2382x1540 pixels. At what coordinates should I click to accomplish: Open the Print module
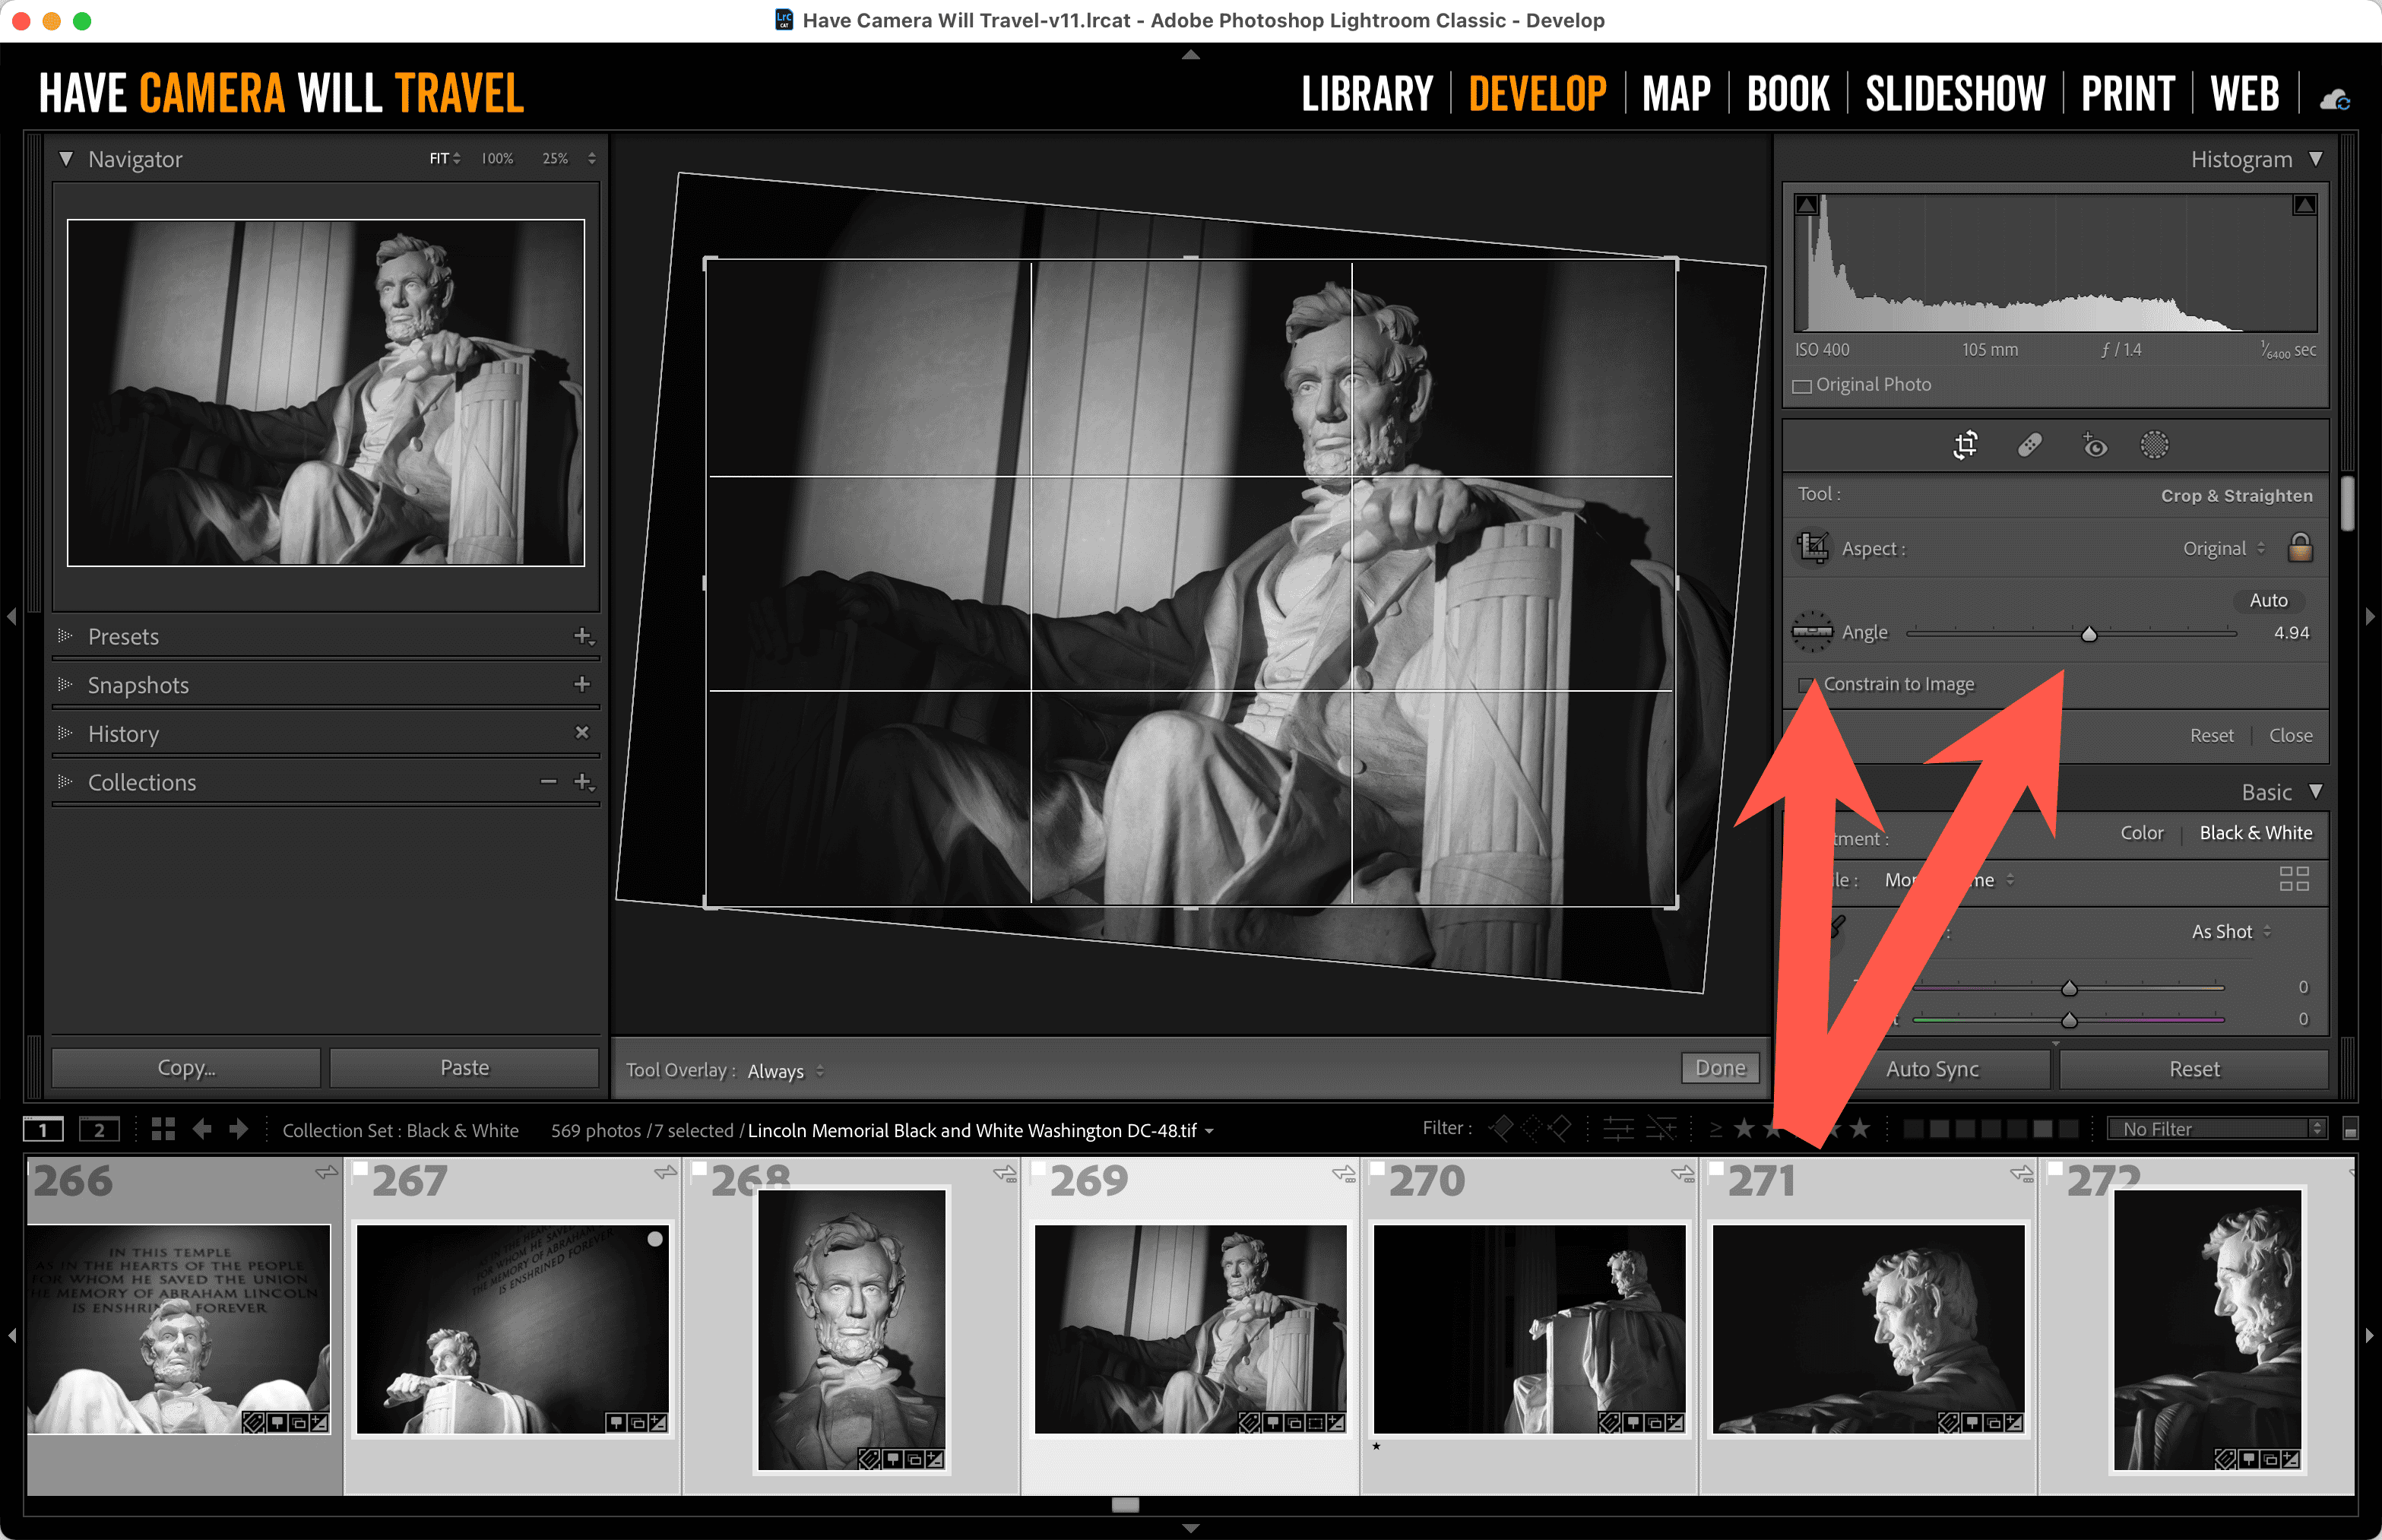coord(2128,95)
